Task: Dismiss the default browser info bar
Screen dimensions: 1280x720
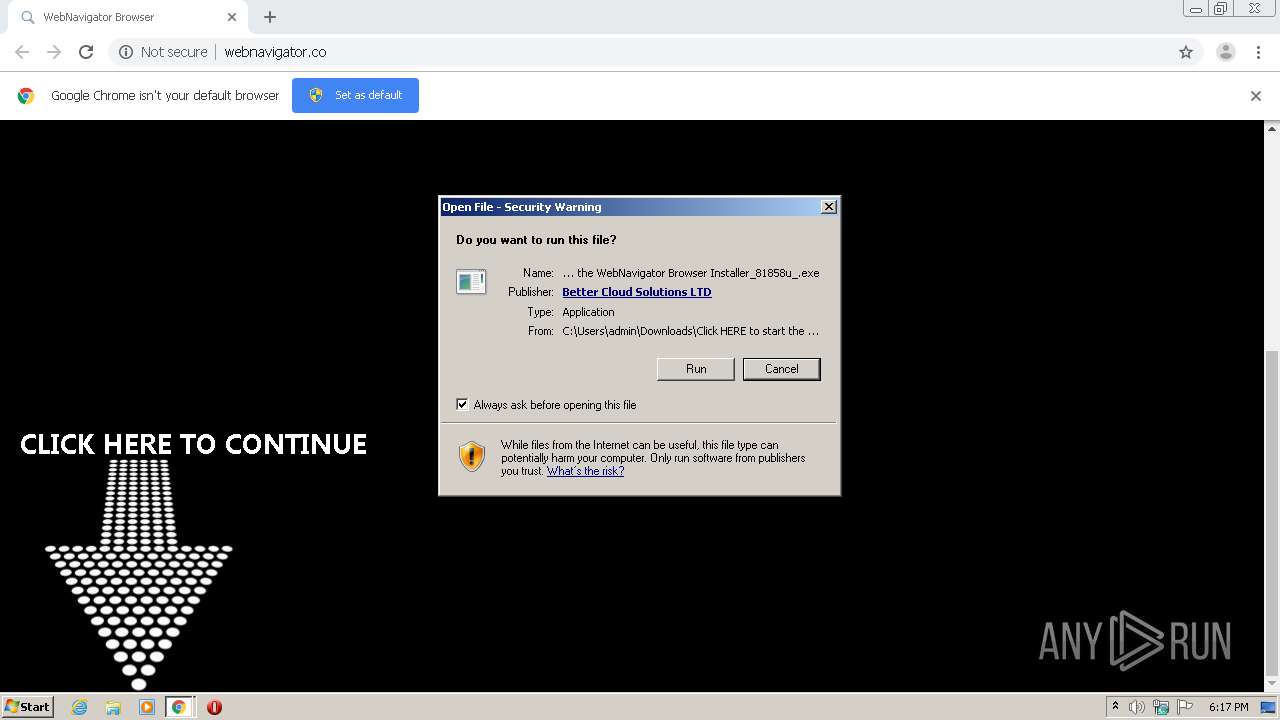Action: tap(1256, 96)
